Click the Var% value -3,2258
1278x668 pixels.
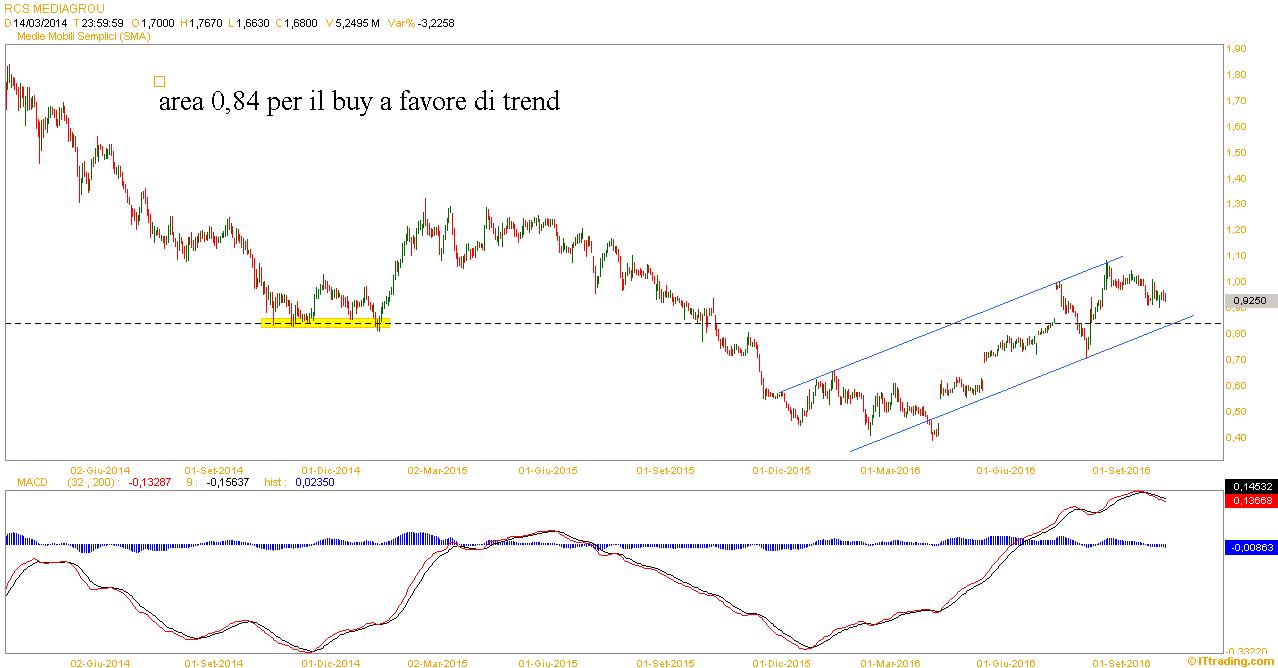pos(433,23)
